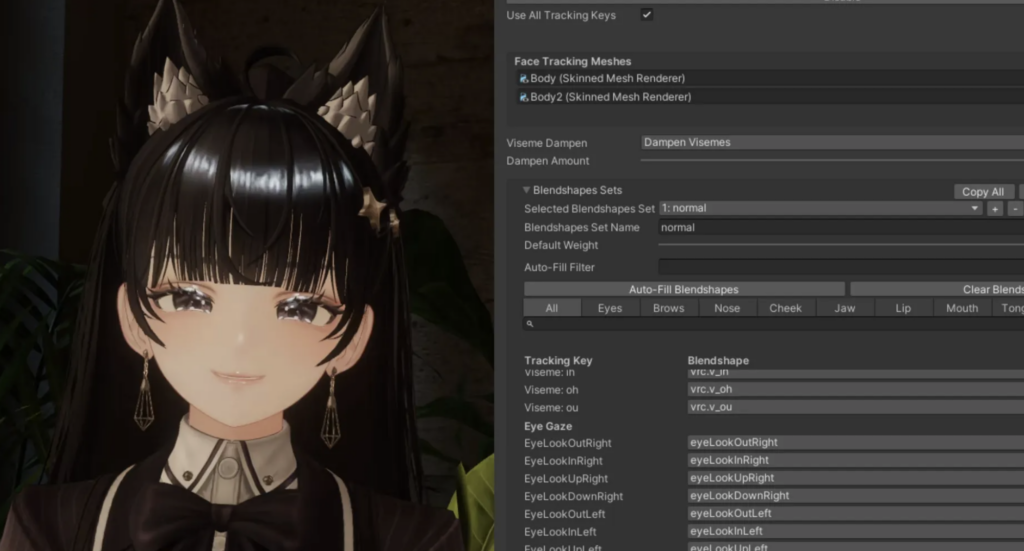Click the Tracking Key column header

pos(558,360)
